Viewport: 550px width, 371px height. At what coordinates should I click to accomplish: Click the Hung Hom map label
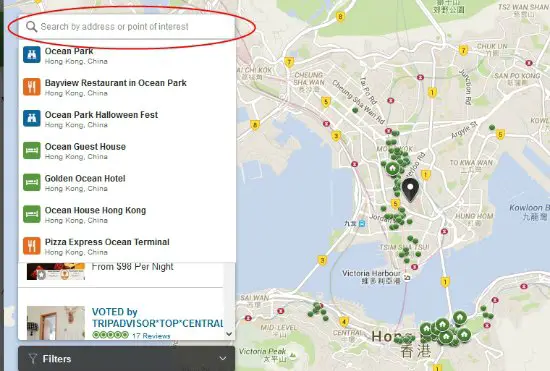[474, 219]
